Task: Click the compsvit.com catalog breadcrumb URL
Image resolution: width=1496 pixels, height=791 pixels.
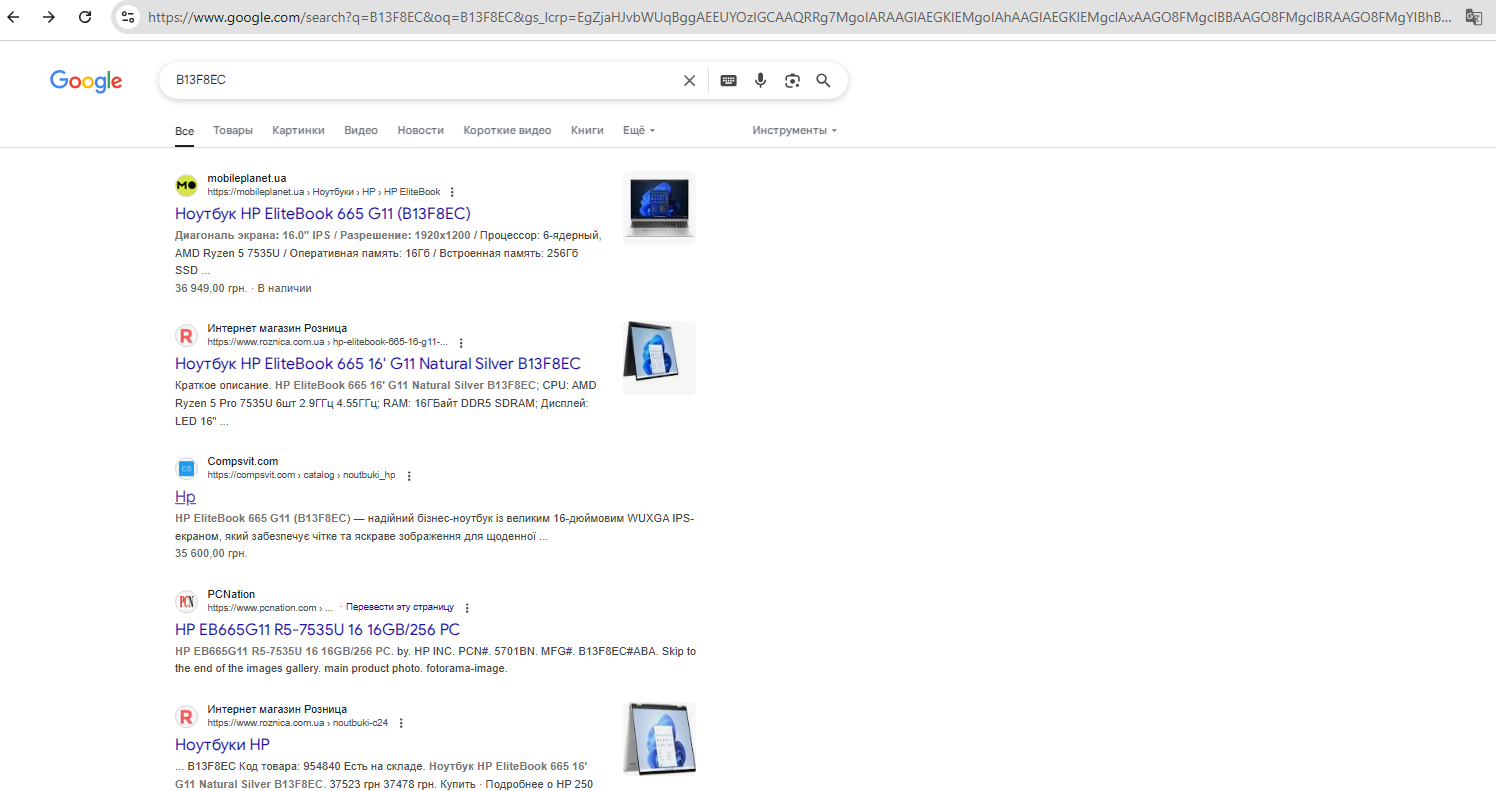Action: (302, 476)
